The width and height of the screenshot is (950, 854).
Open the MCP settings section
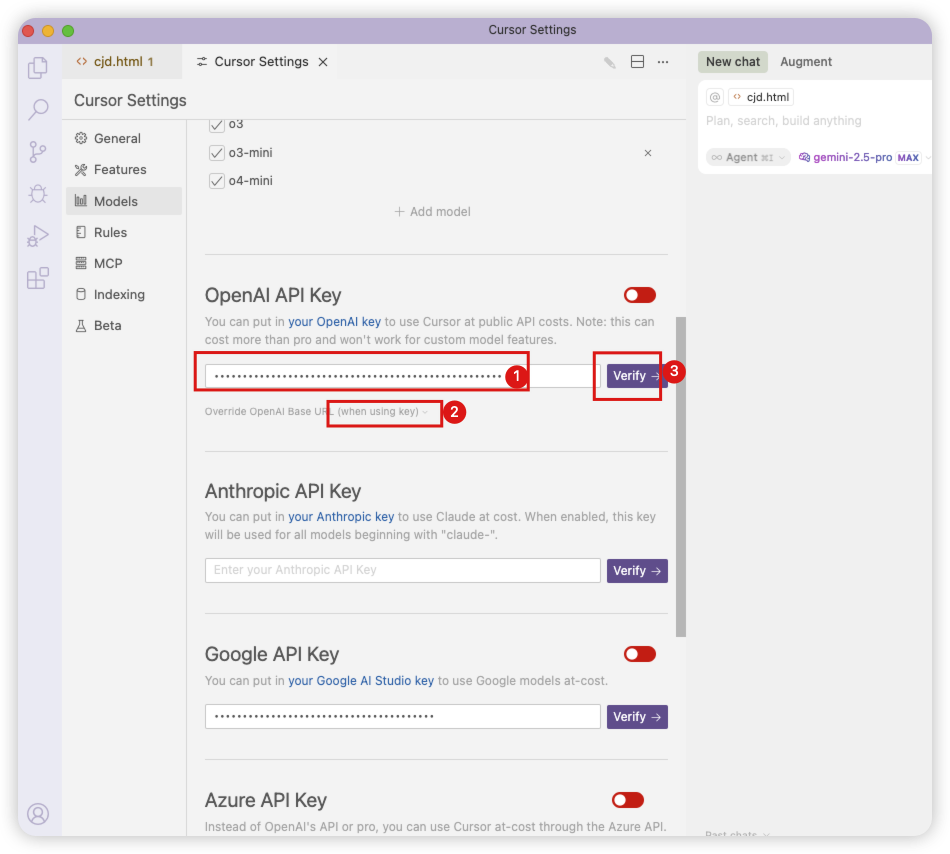coord(124,263)
